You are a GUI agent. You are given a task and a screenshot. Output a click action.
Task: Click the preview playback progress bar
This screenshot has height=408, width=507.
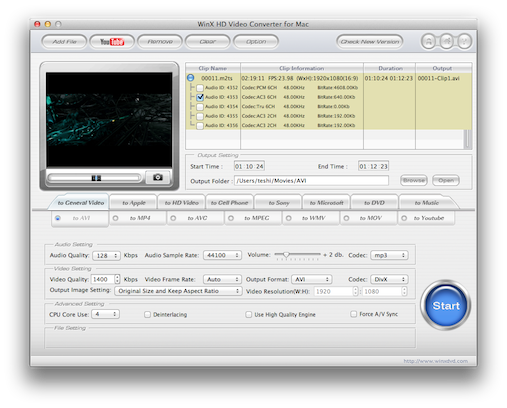94,178
